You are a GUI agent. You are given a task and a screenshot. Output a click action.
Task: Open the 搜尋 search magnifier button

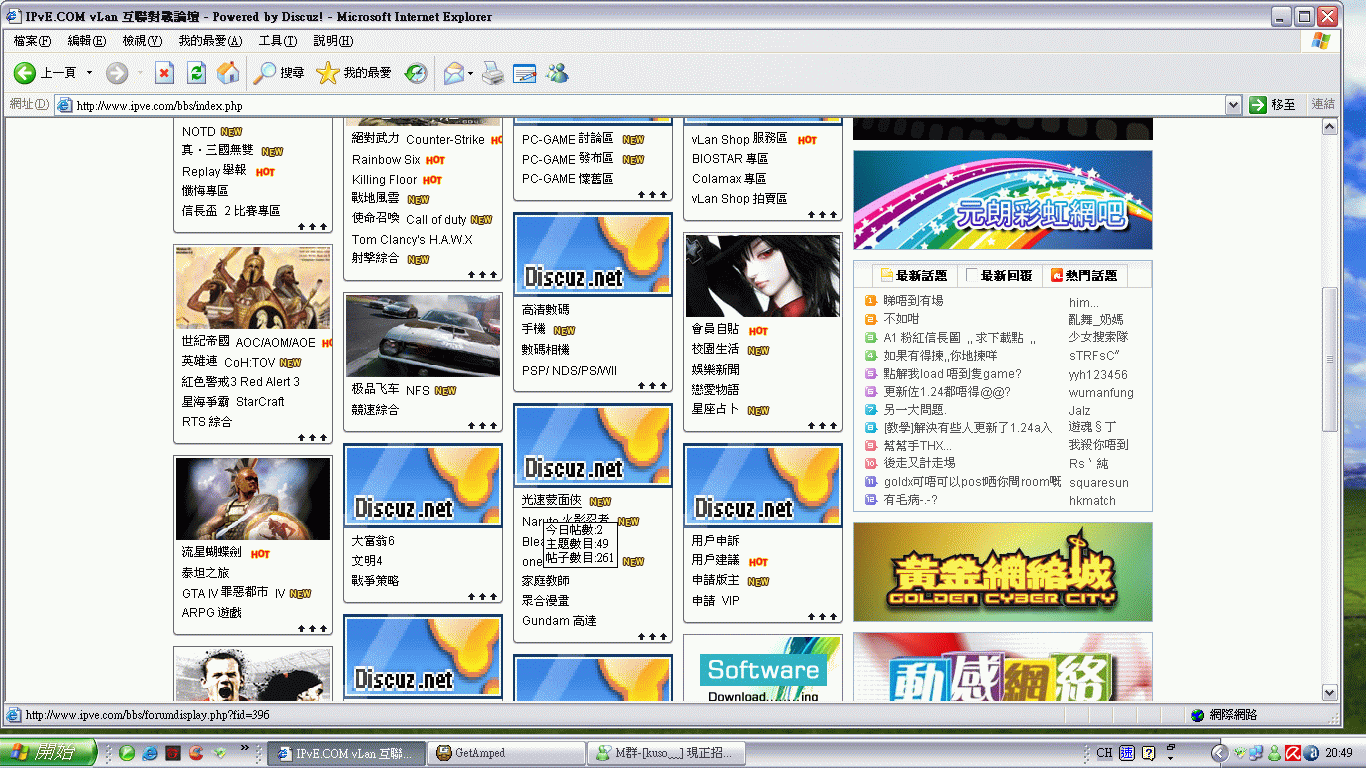(x=279, y=73)
